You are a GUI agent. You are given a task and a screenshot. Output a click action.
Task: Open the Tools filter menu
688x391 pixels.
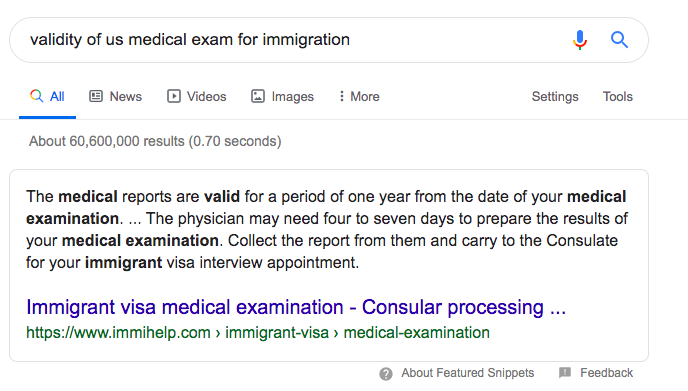[x=617, y=97]
